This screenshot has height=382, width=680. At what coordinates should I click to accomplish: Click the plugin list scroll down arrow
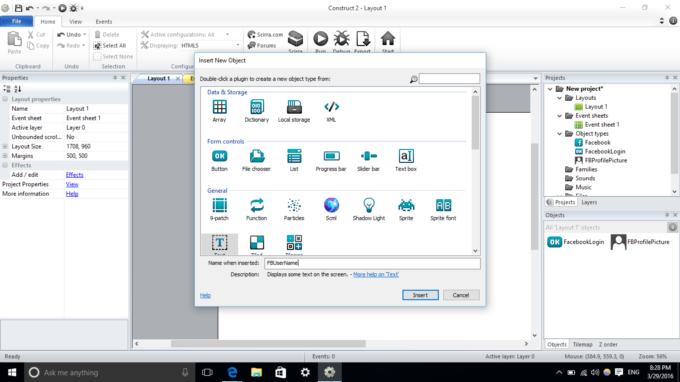click(x=475, y=251)
